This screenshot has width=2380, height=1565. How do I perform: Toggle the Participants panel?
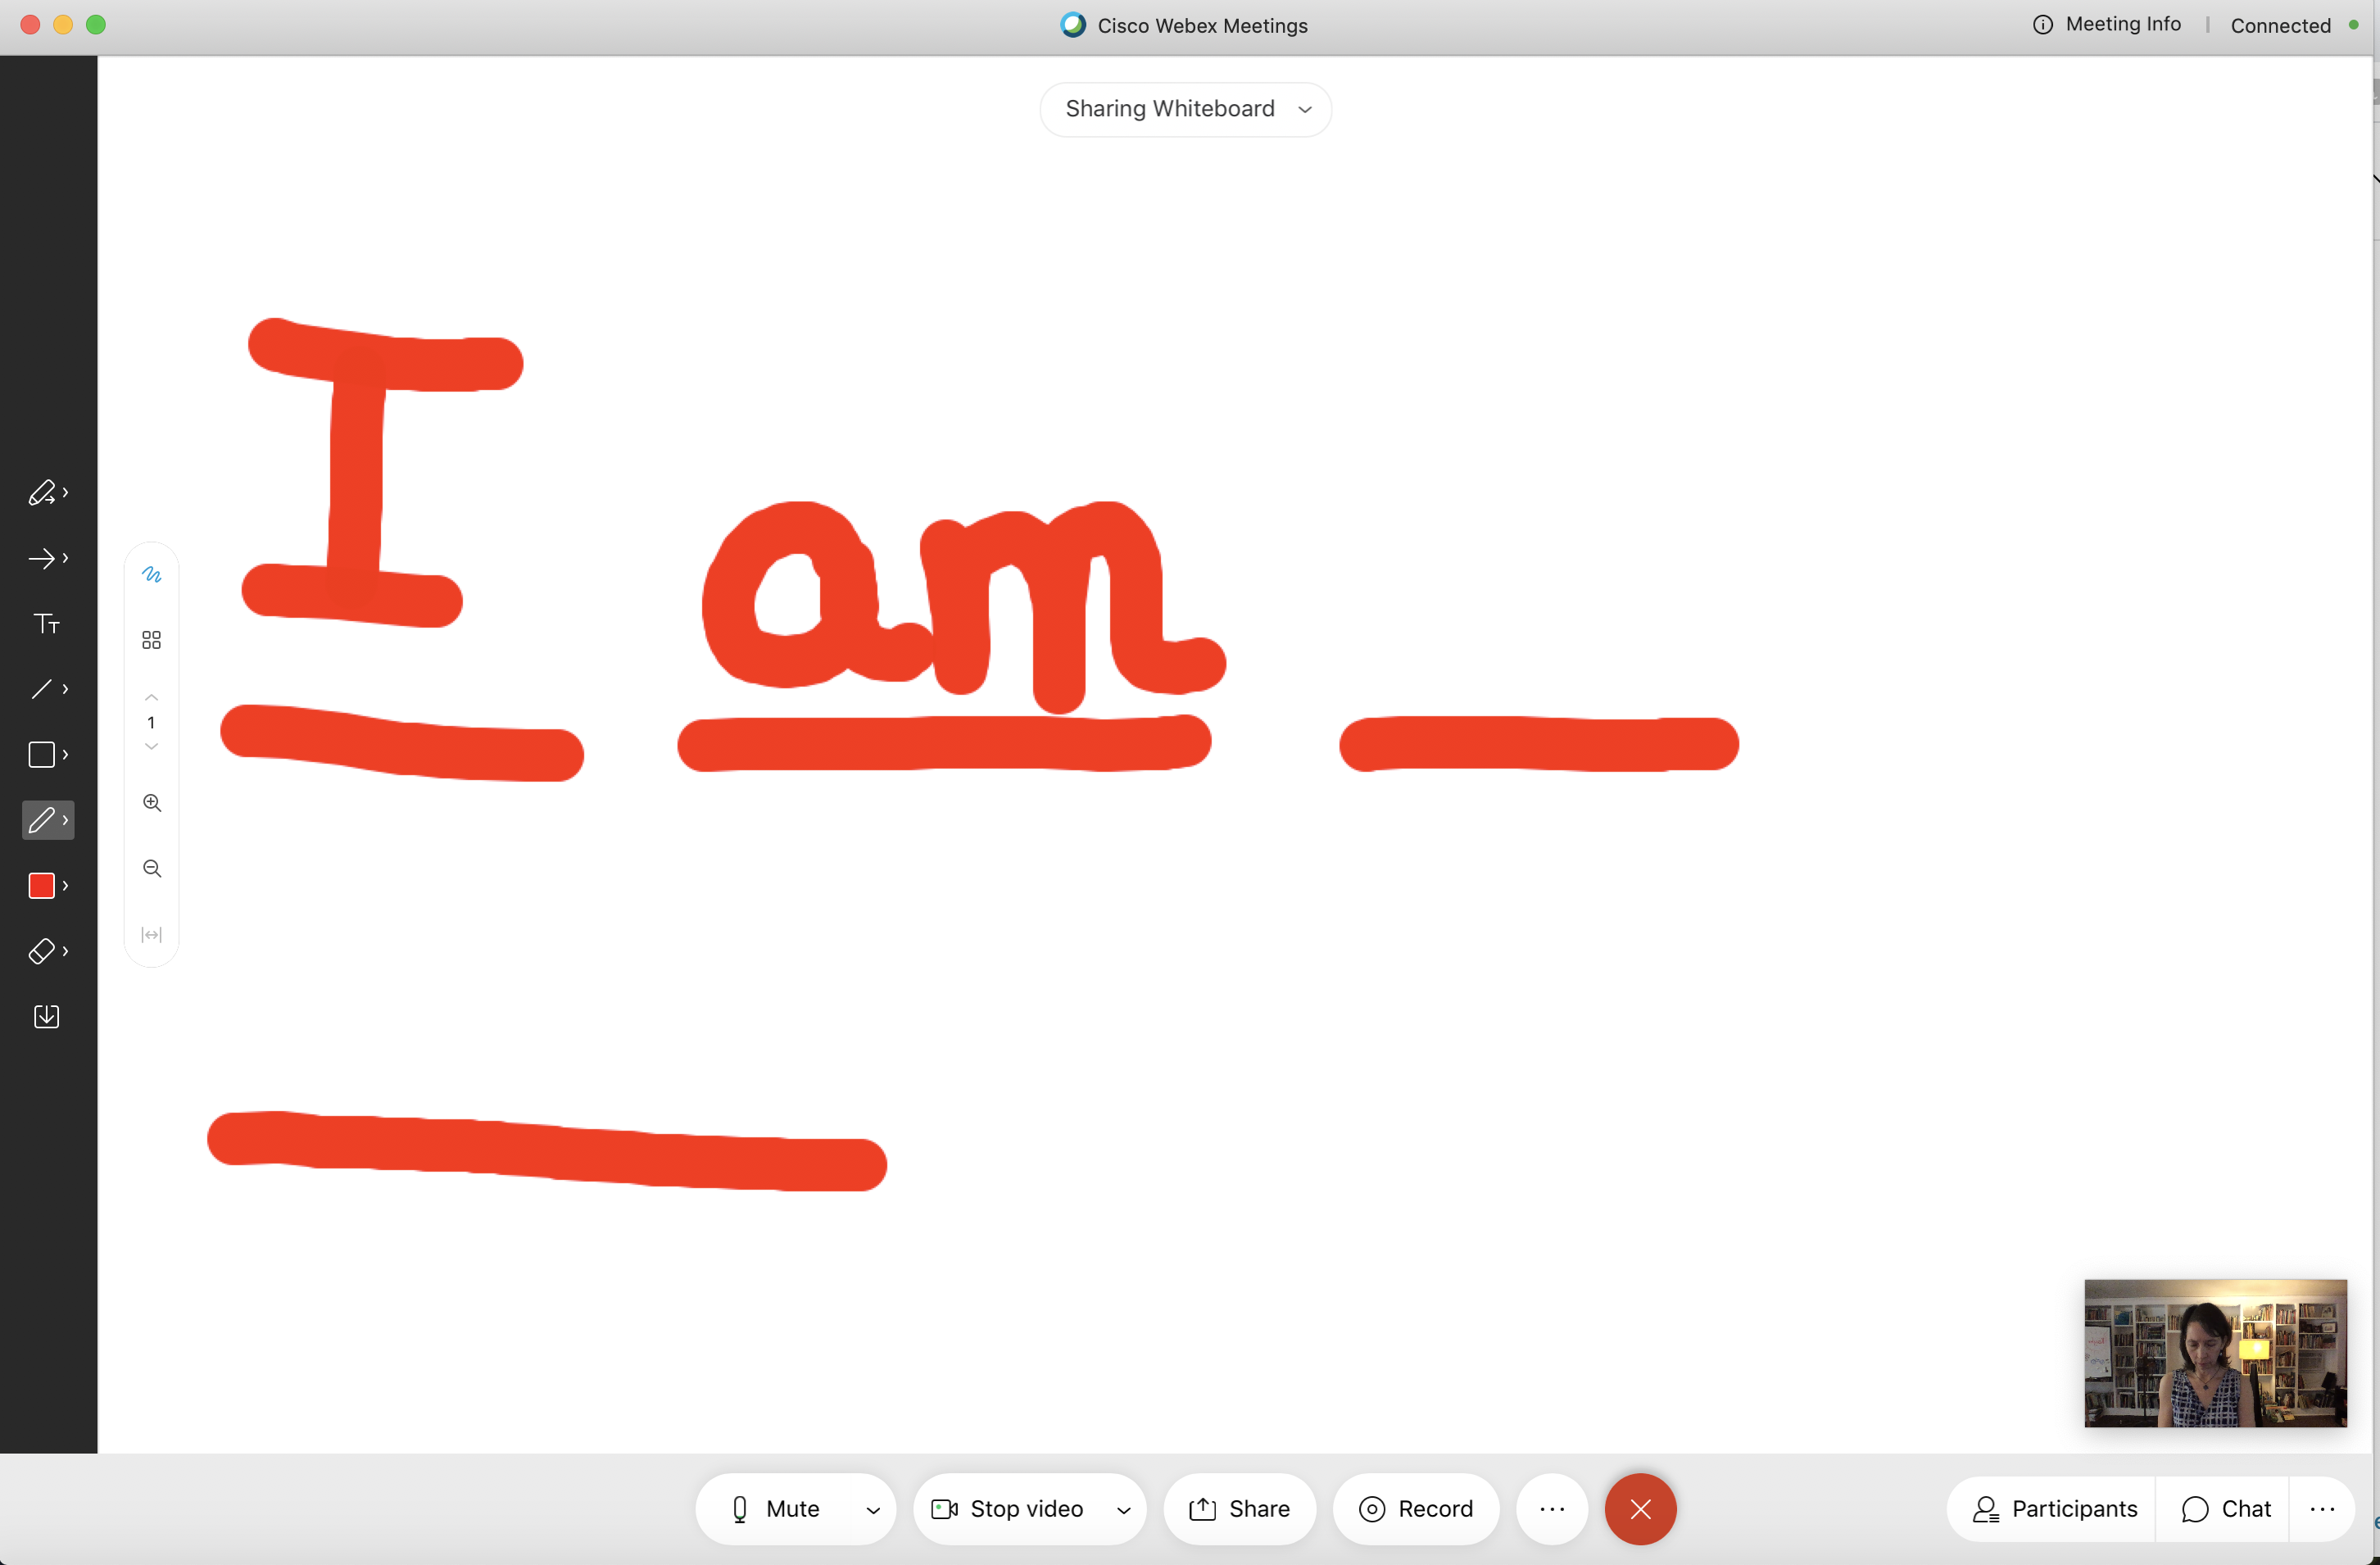coord(2054,1508)
